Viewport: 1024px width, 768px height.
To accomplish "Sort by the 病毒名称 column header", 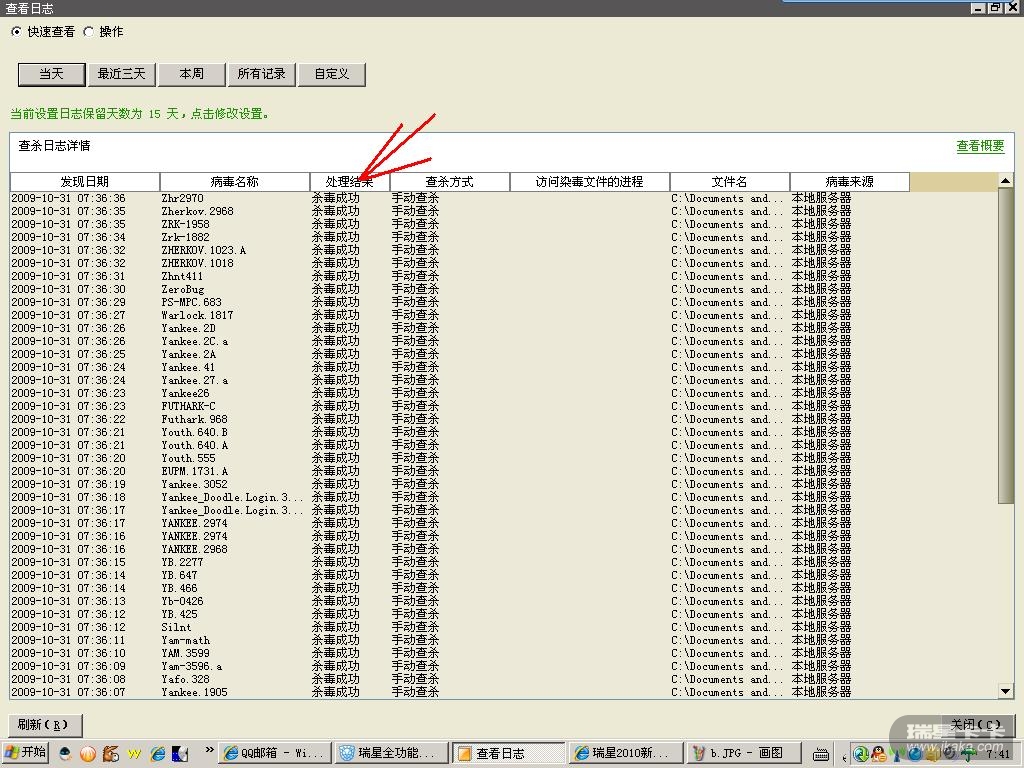I will [x=234, y=182].
